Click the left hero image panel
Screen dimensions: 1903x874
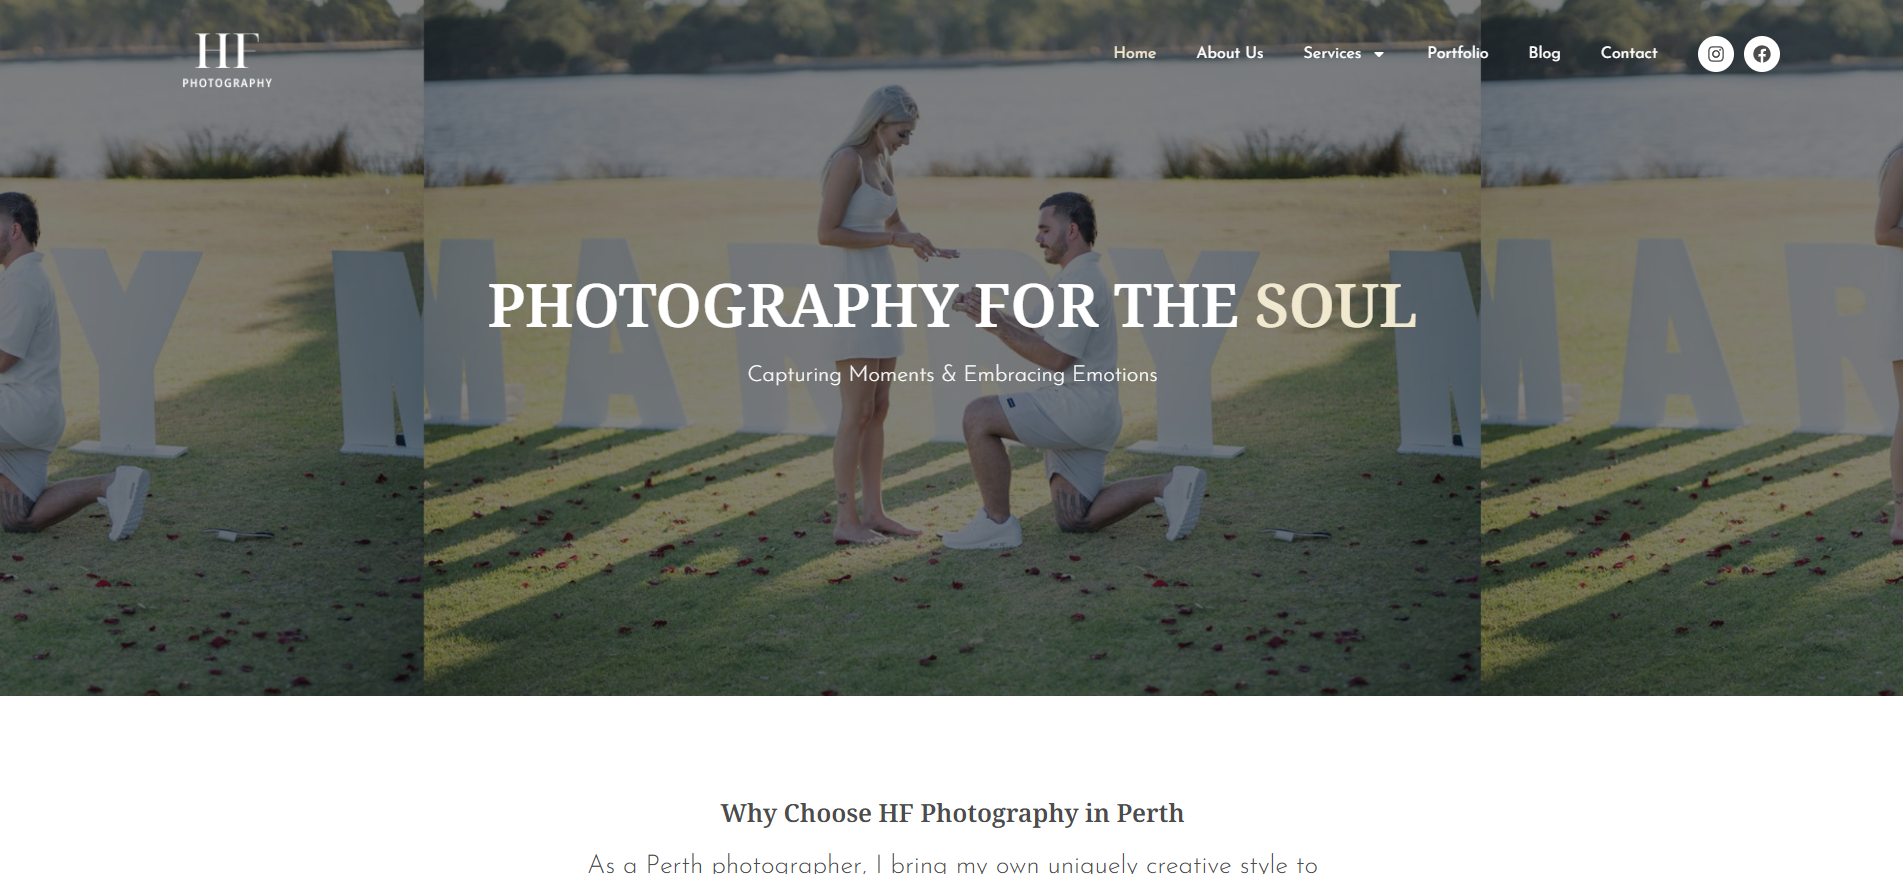point(212,348)
